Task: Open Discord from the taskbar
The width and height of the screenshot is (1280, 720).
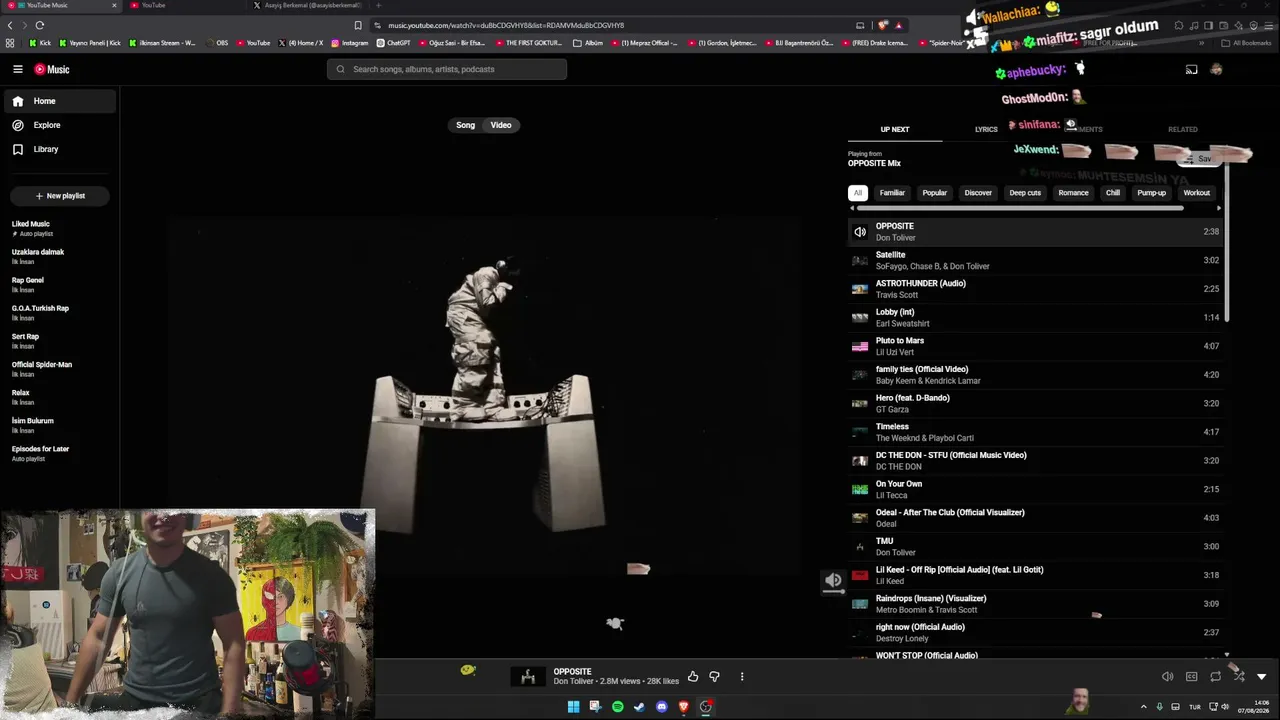Action: coord(661,707)
